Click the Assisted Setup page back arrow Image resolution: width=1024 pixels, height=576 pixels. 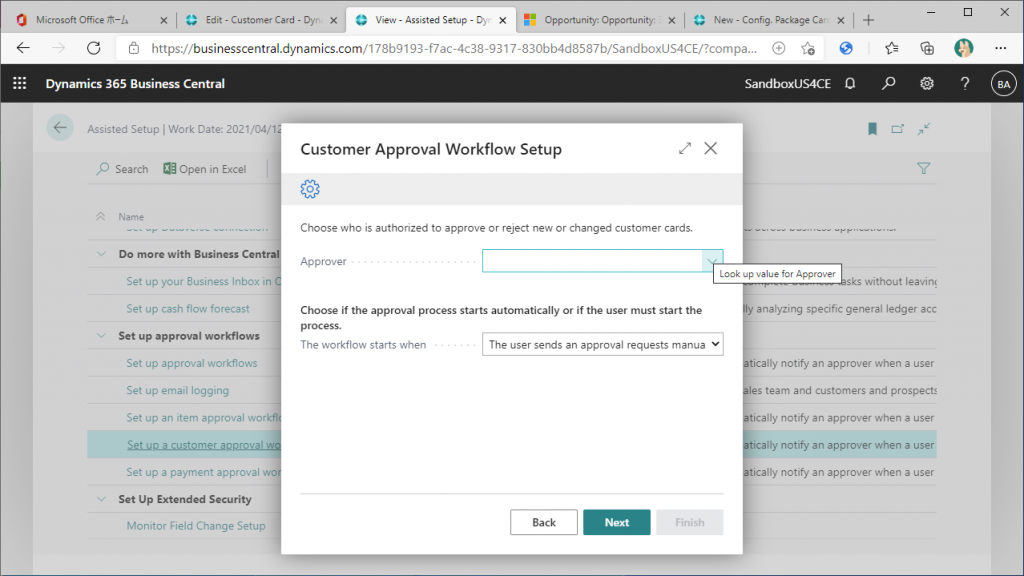point(60,128)
